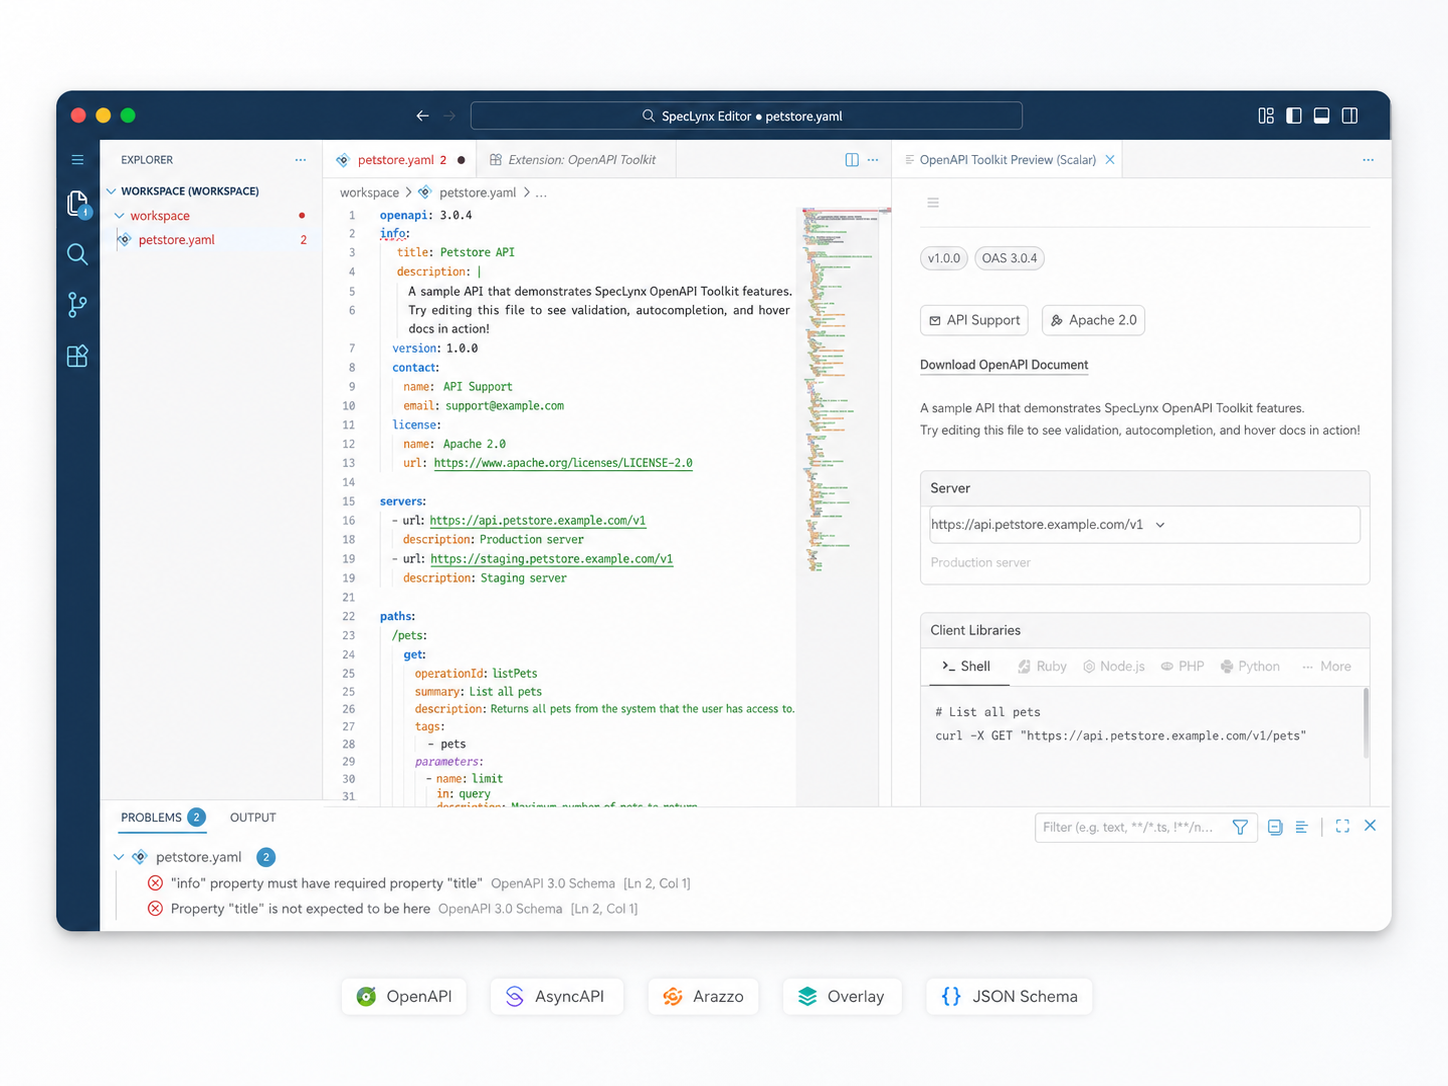Click workspace breadcrumb in editor
This screenshot has width=1448, height=1086.
(x=369, y=193)
